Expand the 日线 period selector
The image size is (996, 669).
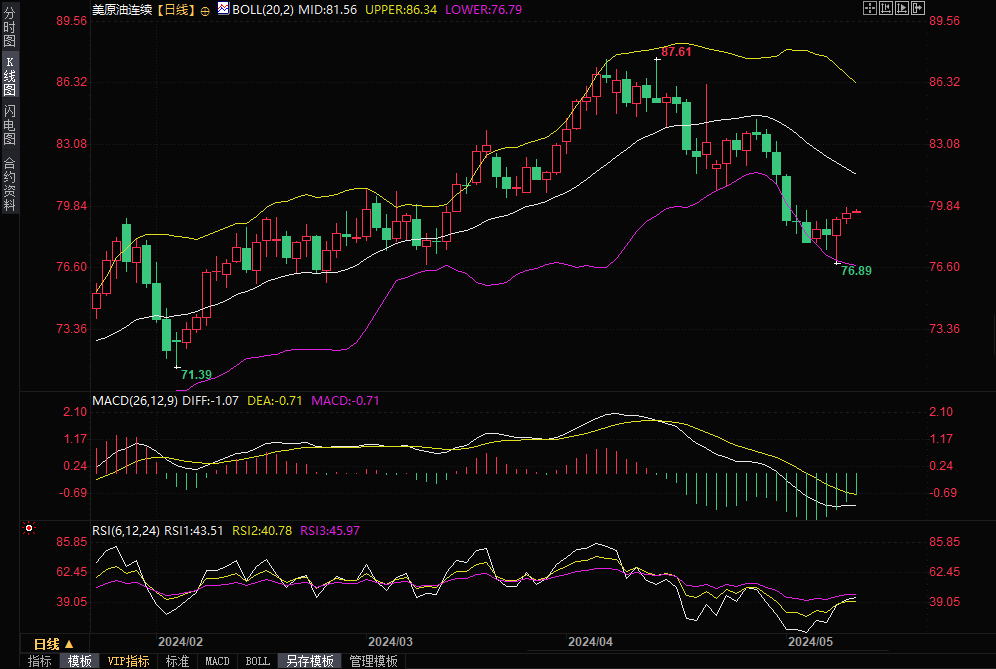coord(53,643)
